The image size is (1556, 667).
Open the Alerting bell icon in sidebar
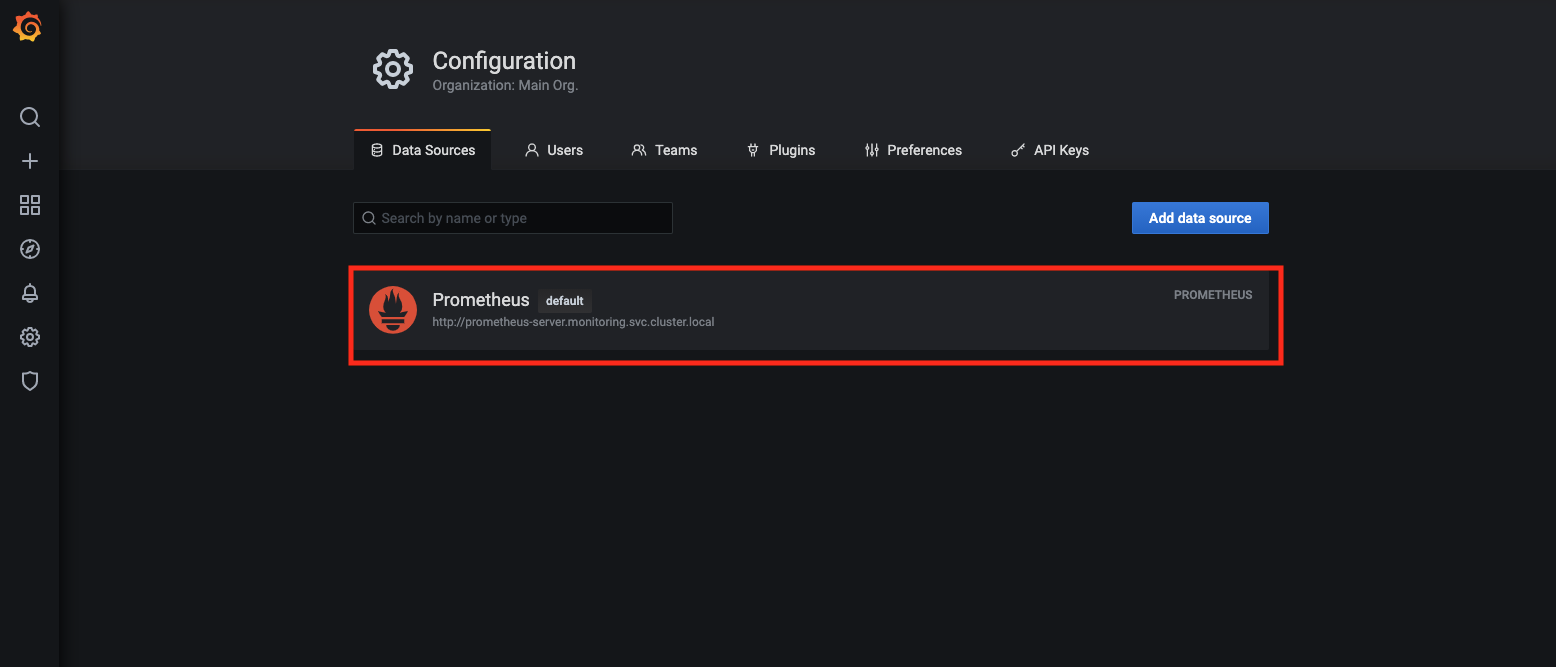click(x=30, y=293)
